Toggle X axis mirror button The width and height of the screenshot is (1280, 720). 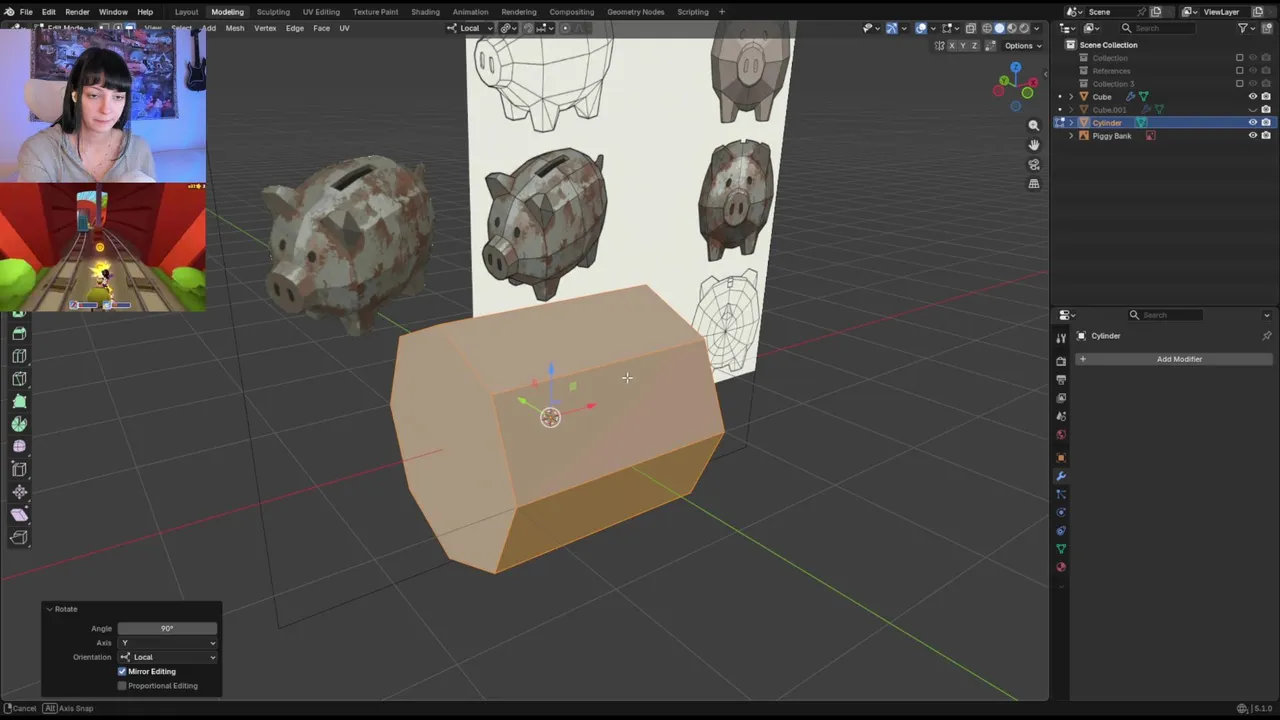tap(952, 46)
